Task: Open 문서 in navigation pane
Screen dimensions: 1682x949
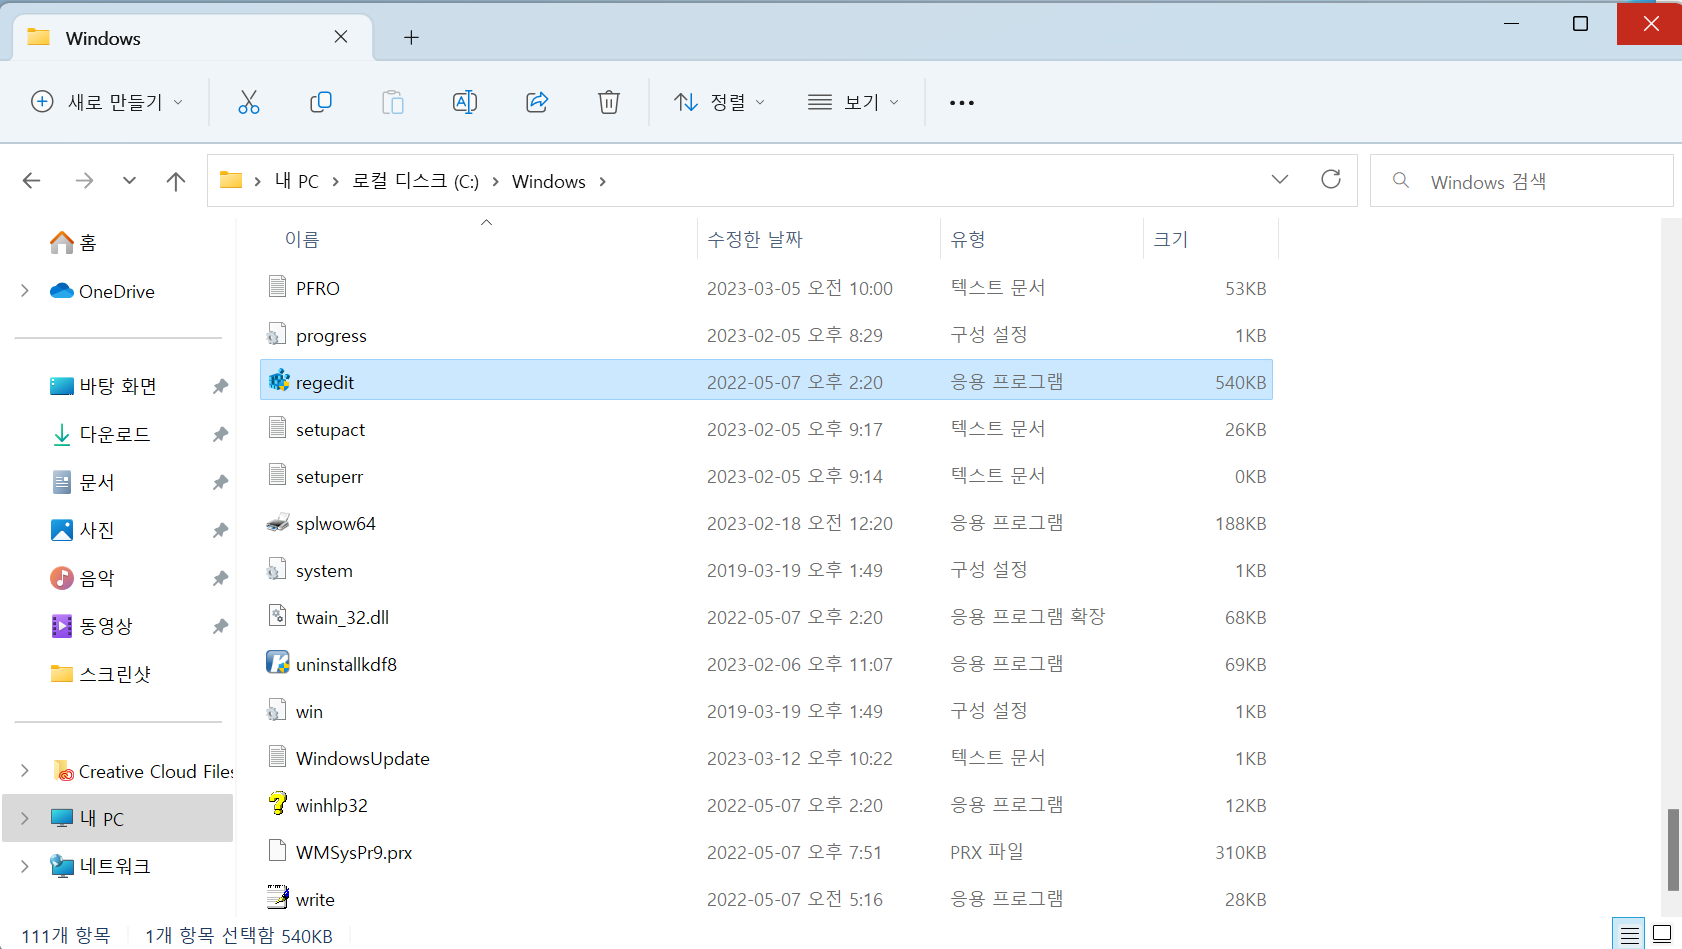Action: [x=97, y=482]
